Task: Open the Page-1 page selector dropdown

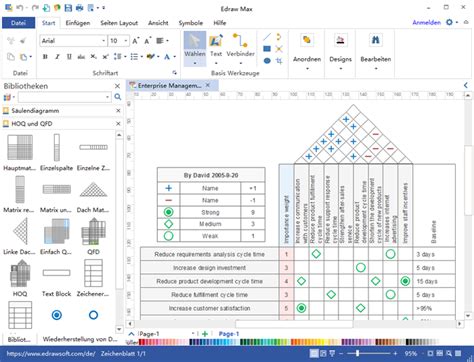Action: click(193, 334)
